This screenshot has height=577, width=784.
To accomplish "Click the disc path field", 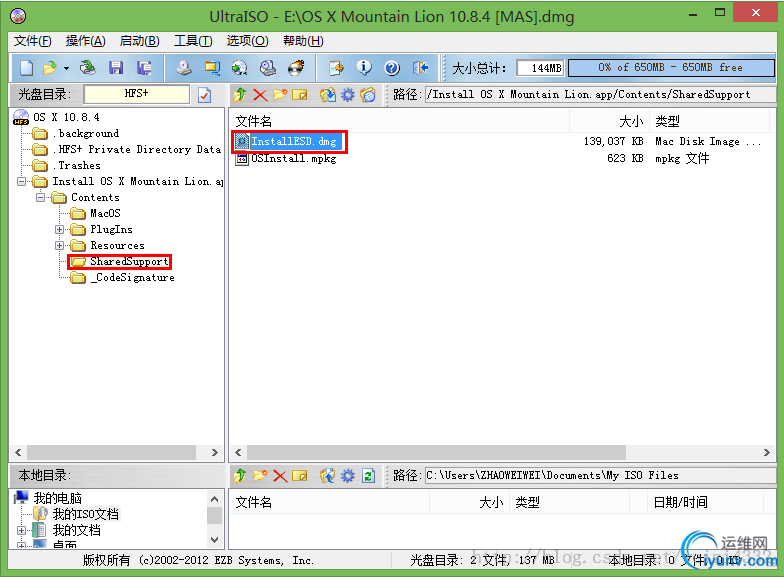I will pos(600,94).
